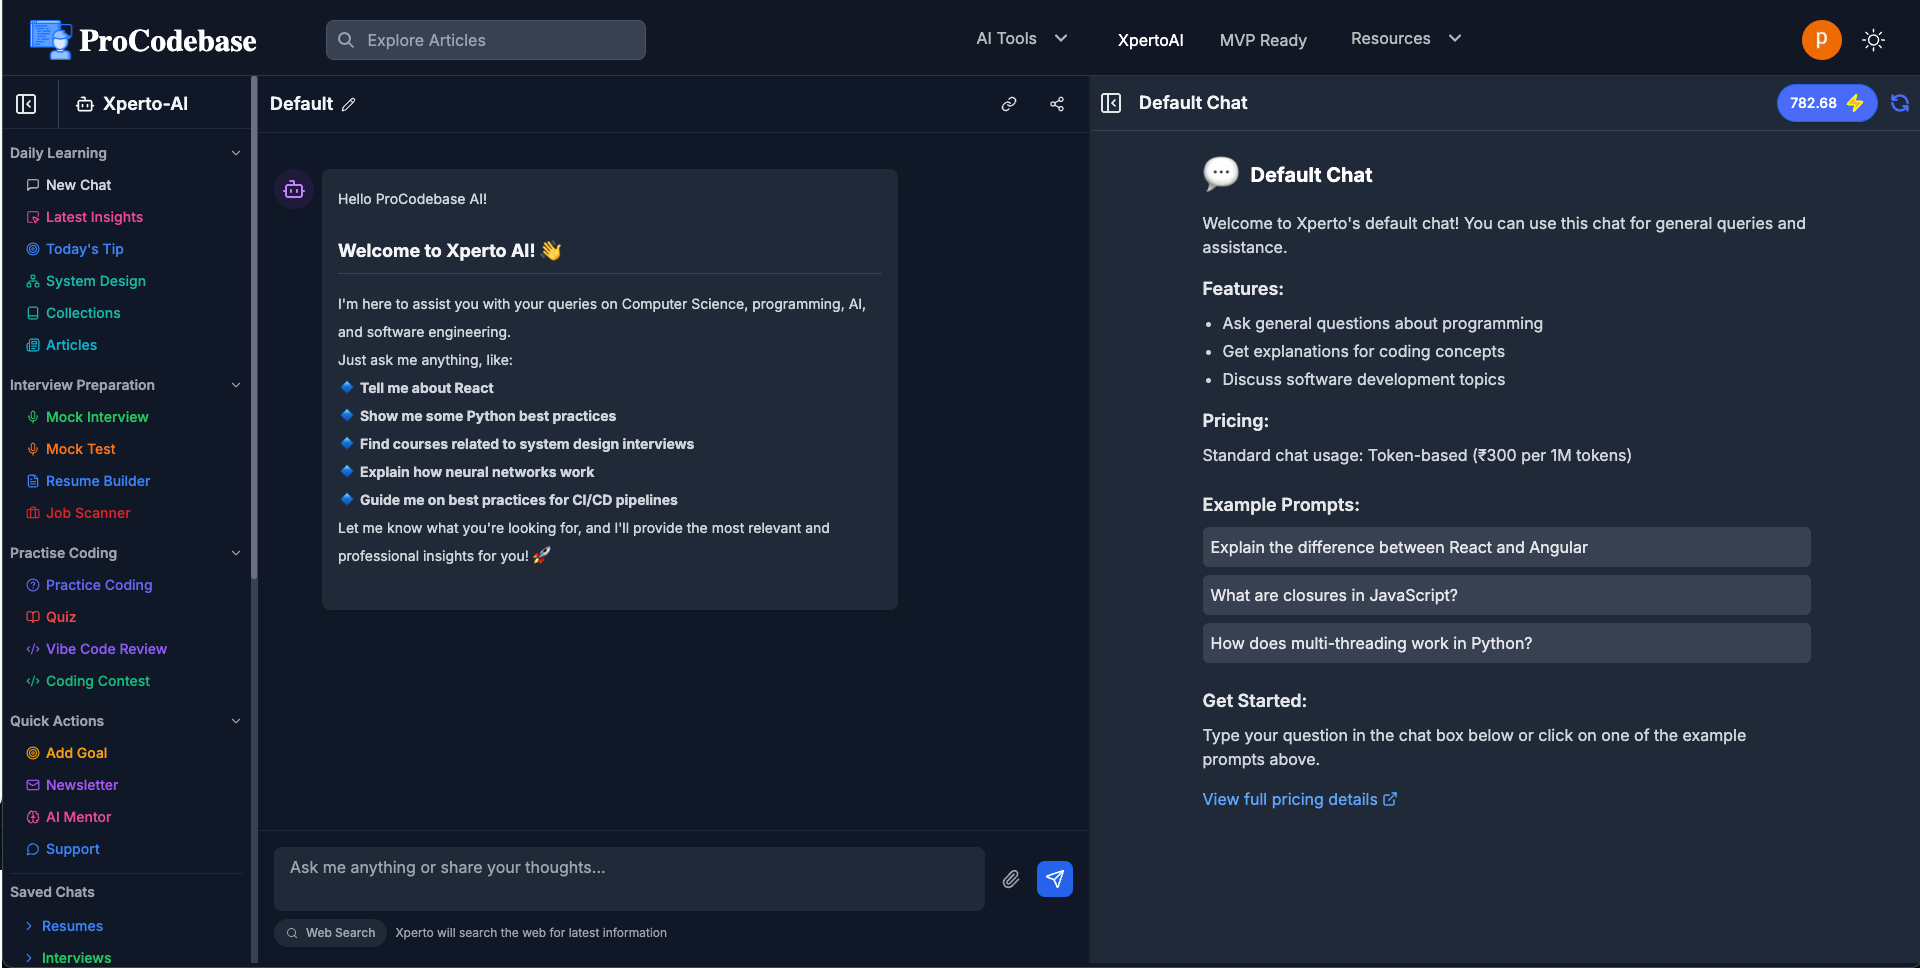Click the Xperto-AI robot icon

pyautogui.click(x=85, y=104)
